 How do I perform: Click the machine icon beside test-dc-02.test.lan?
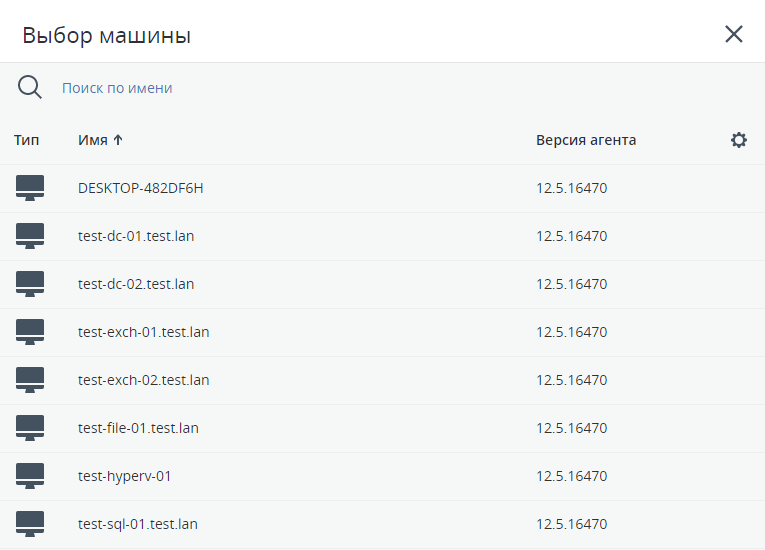(x=30, y=284)
